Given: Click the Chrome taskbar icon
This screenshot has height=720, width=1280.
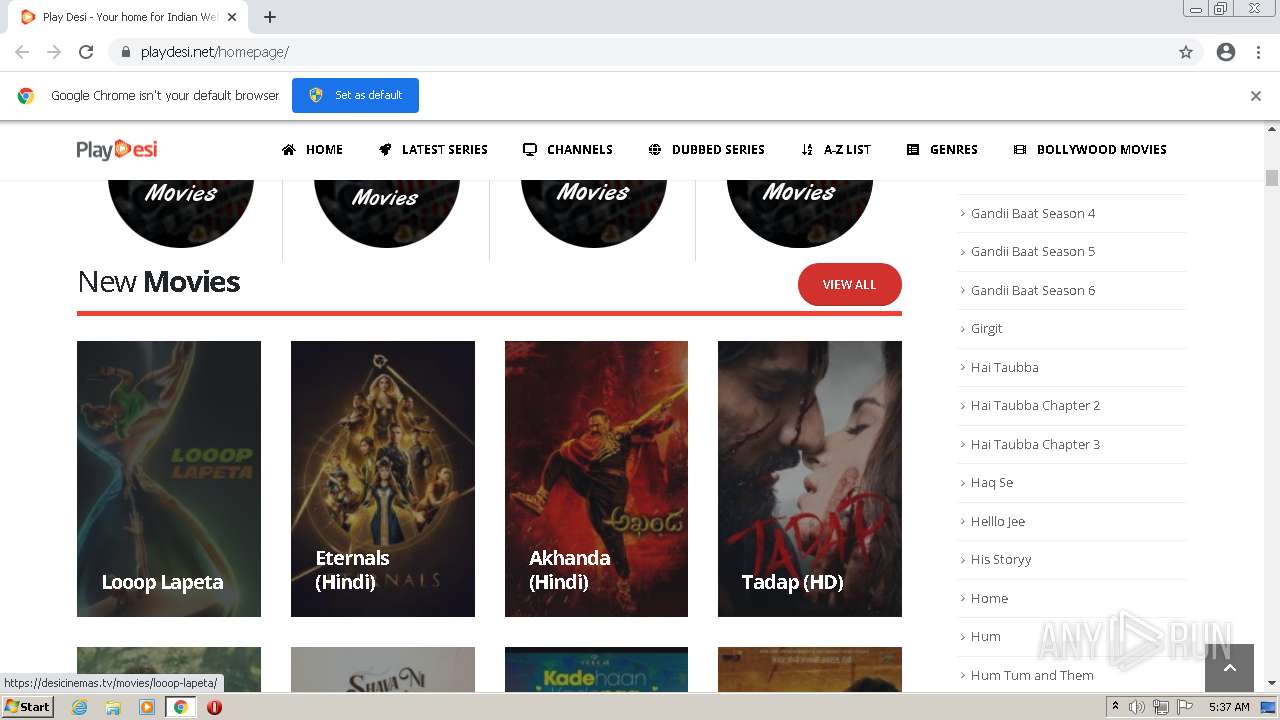Looking at the screenshot, I should pyautogui.click(x=180, y=707).
